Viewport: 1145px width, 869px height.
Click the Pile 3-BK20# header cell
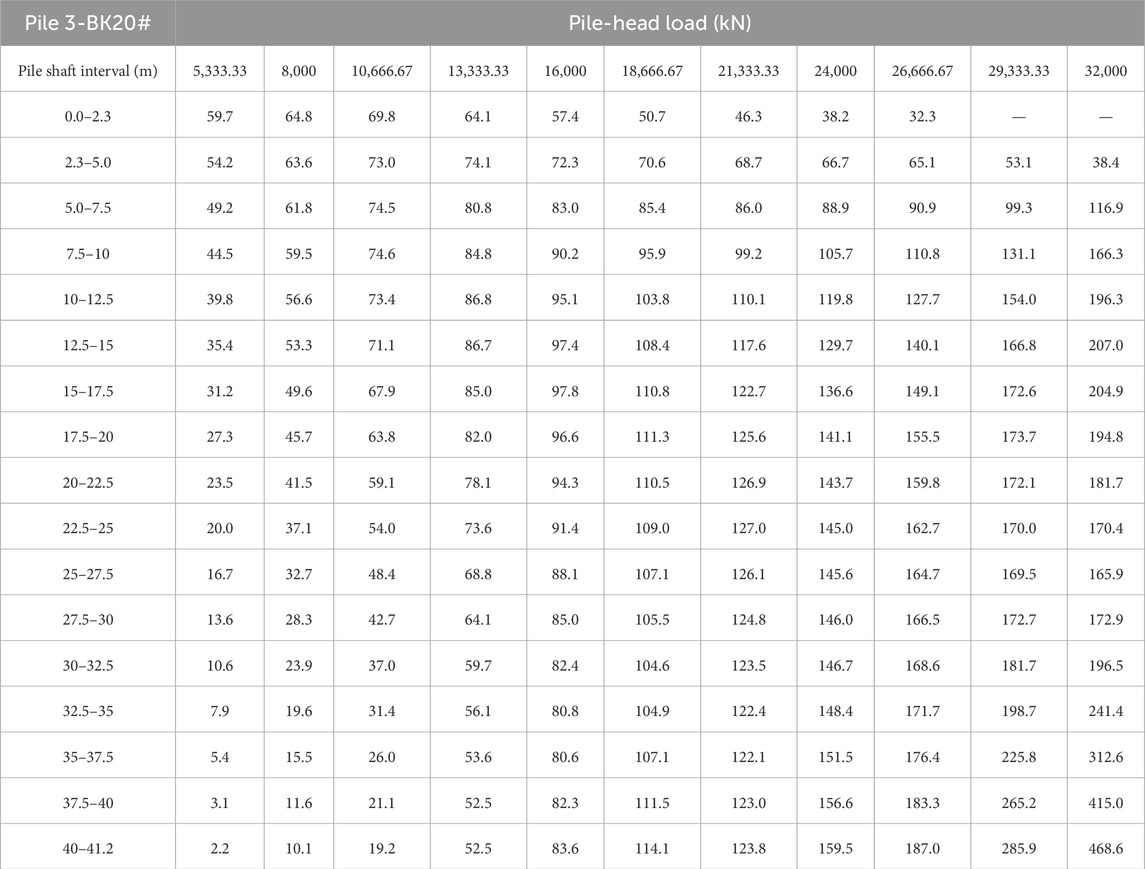tap(88, 23)
